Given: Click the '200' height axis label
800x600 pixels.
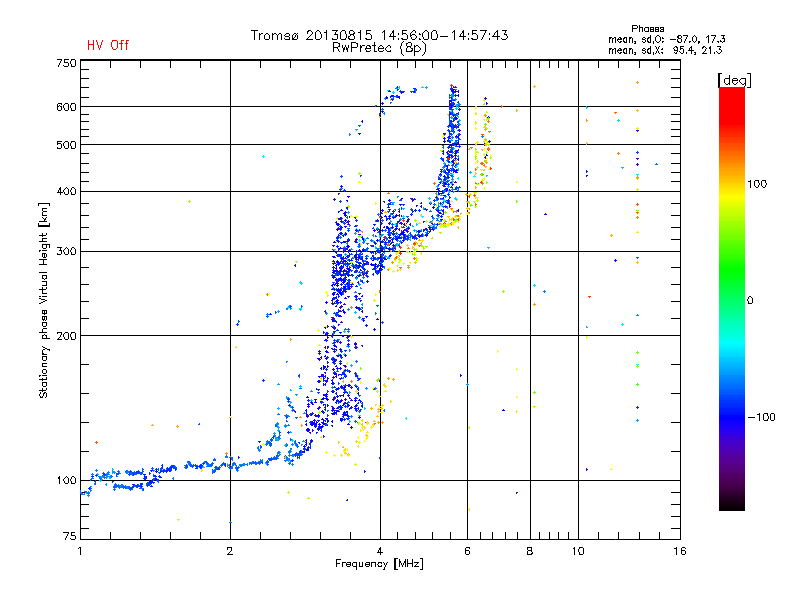Looking at the screenshot, I should [66, 336].
